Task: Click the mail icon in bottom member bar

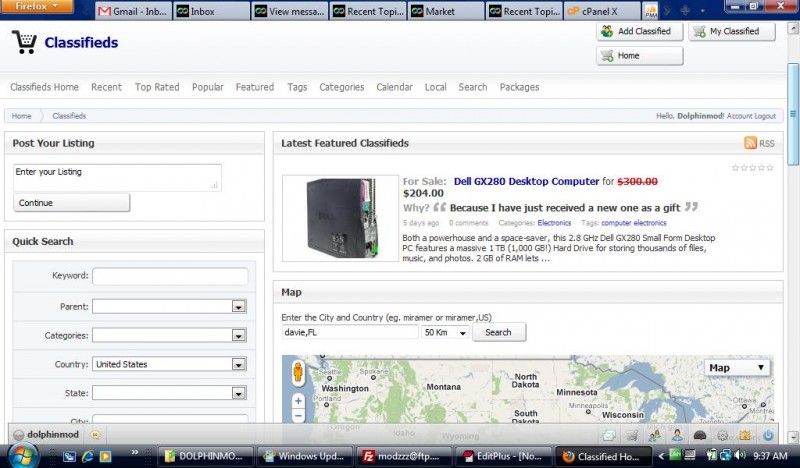Action: point(609,435)
